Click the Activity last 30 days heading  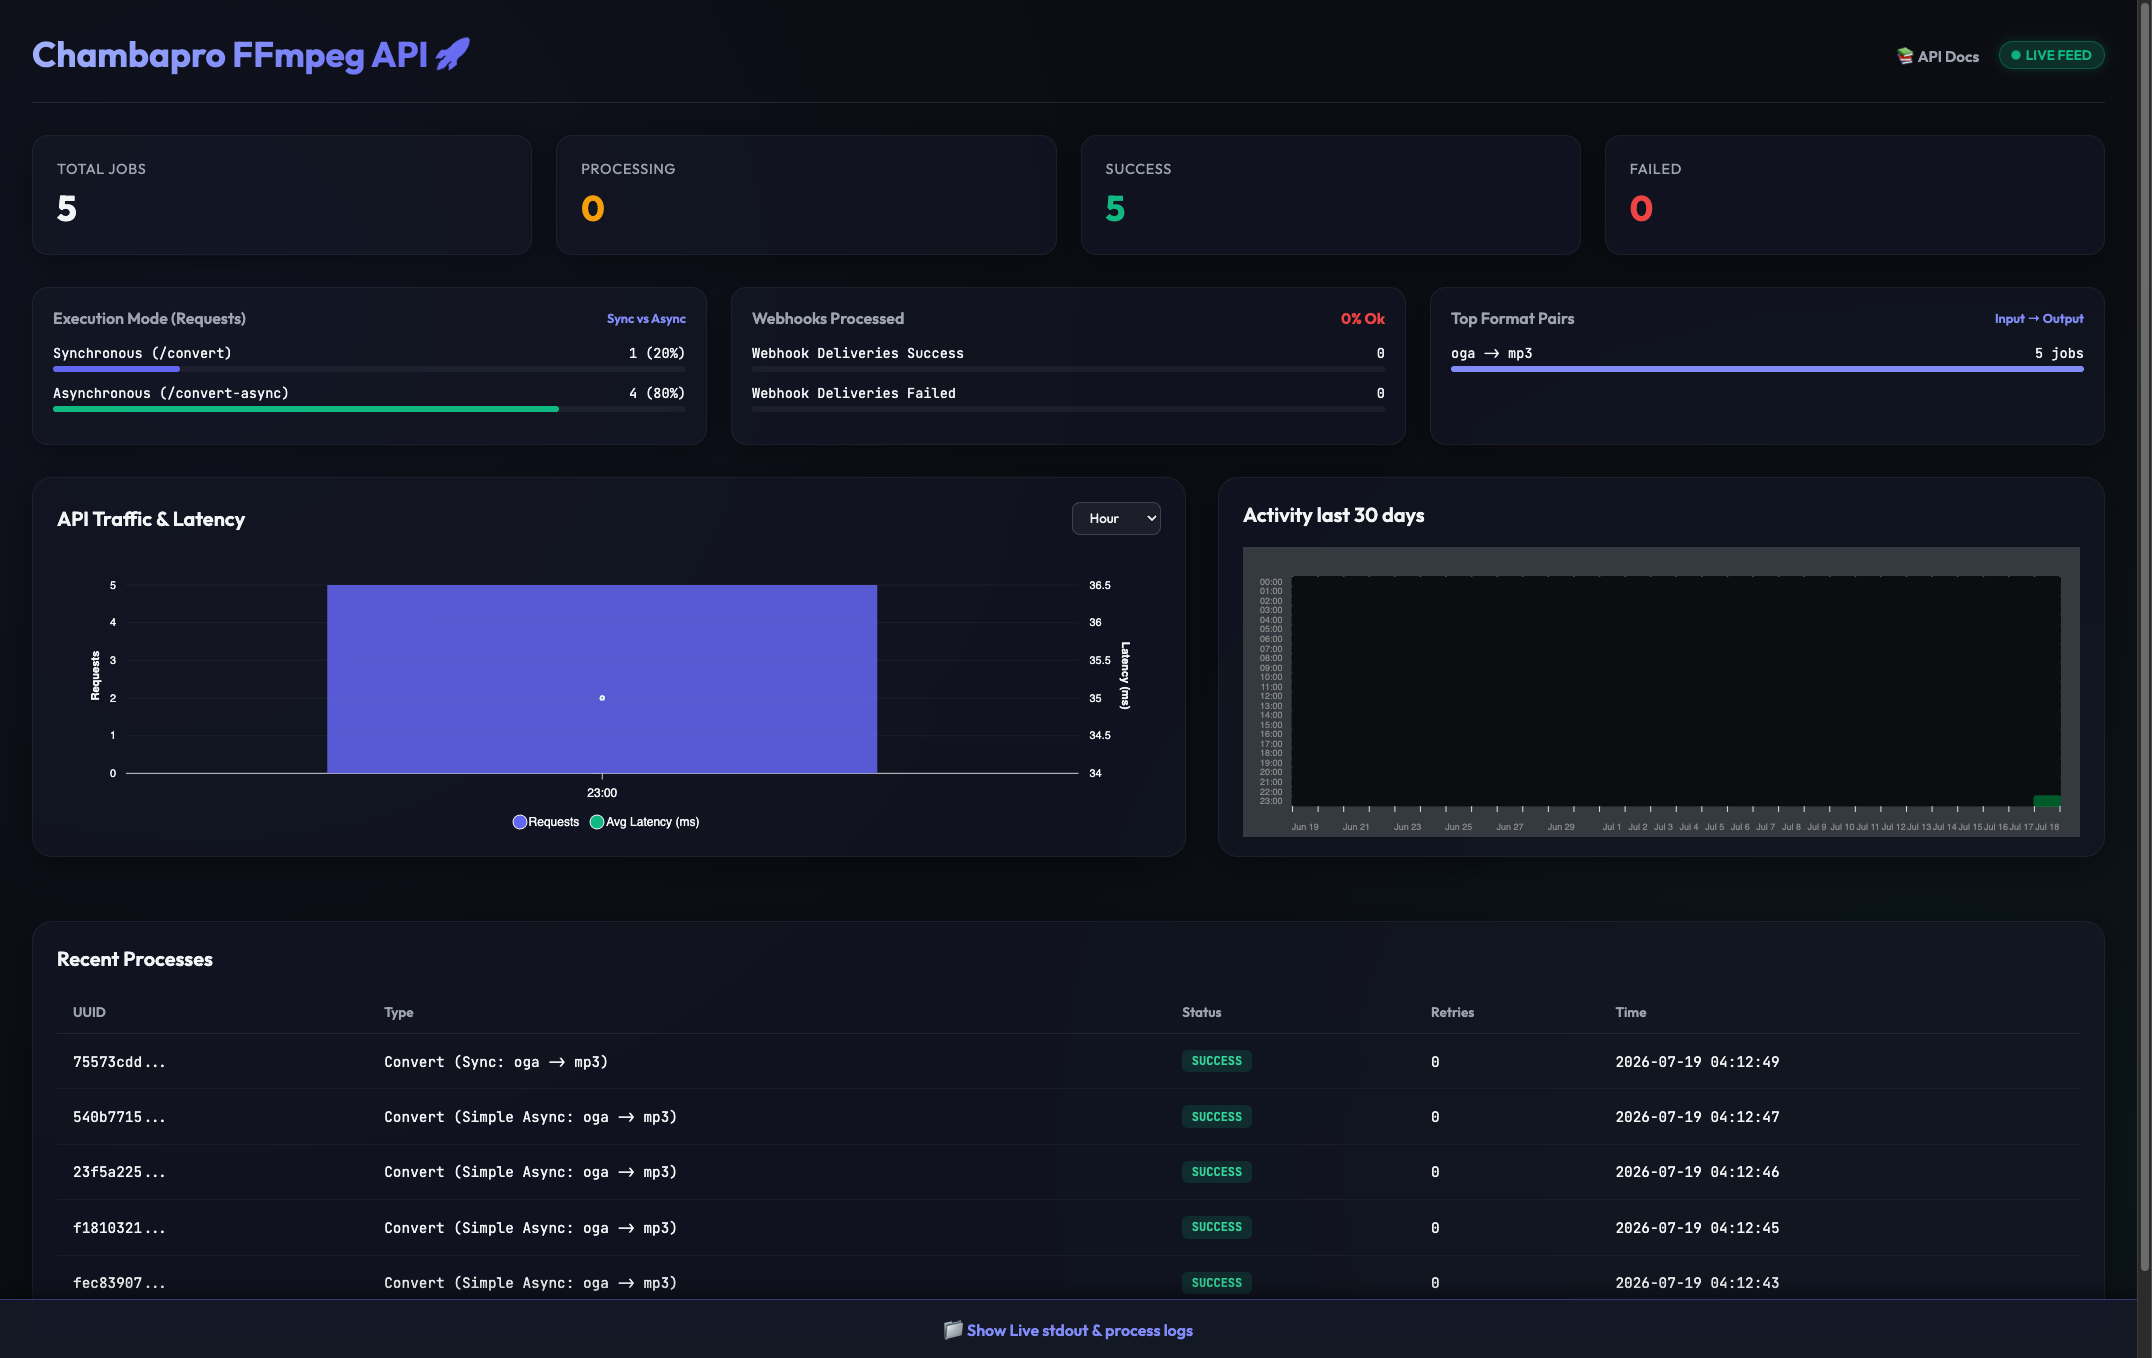[x=1333, y=515]
